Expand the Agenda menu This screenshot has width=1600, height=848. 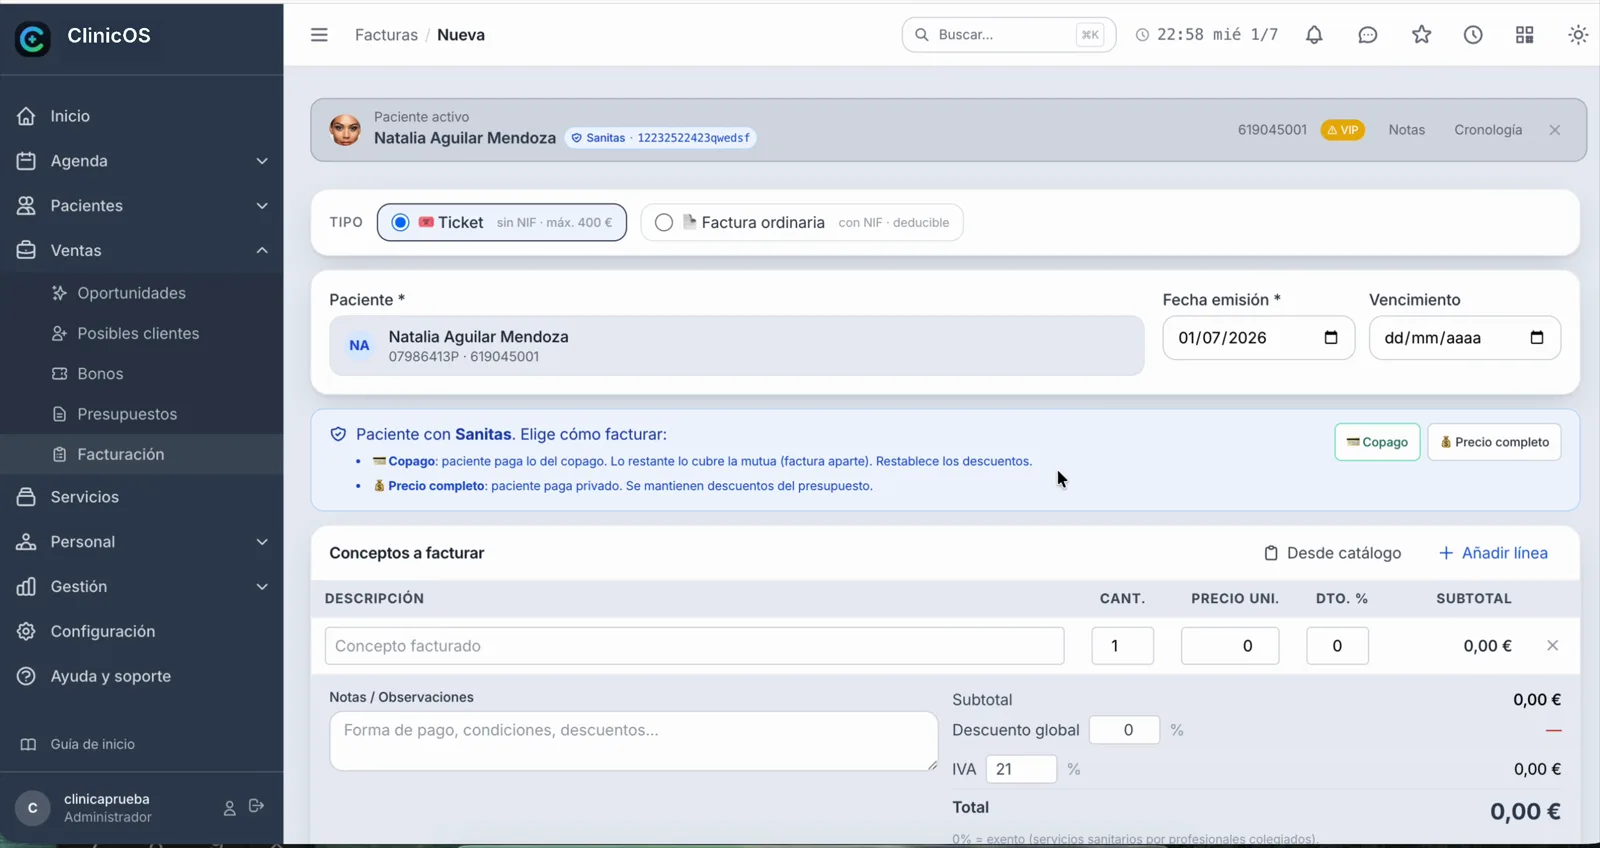141,161
